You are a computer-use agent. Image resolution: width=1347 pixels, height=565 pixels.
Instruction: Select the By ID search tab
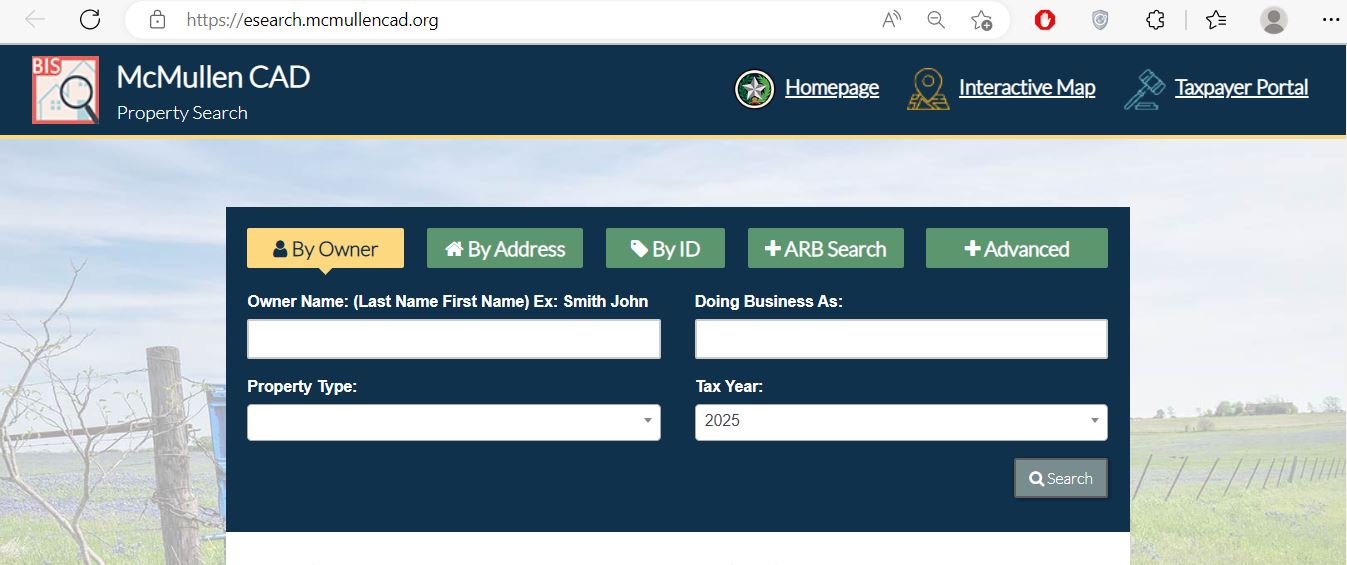(x=665, y=249)
